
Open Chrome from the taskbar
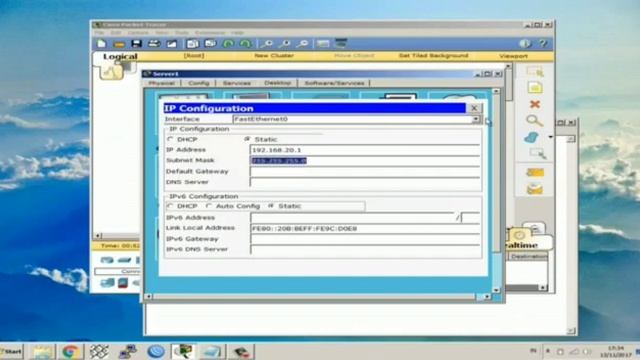(x=70, y=351)
